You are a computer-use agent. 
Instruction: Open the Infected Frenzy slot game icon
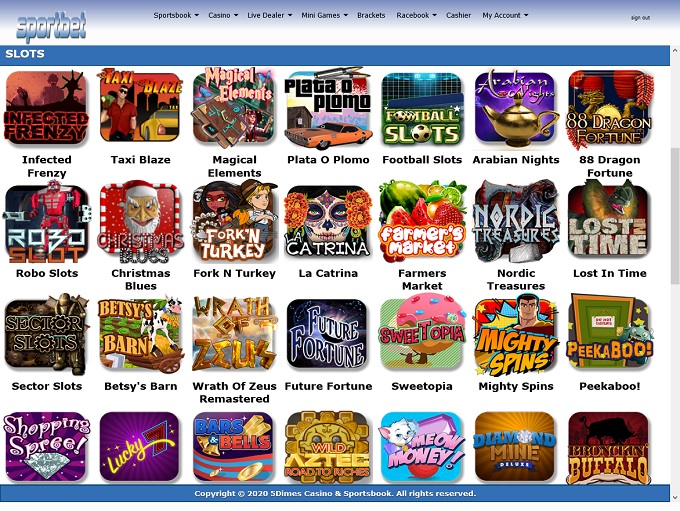click(x=46, y=108)
